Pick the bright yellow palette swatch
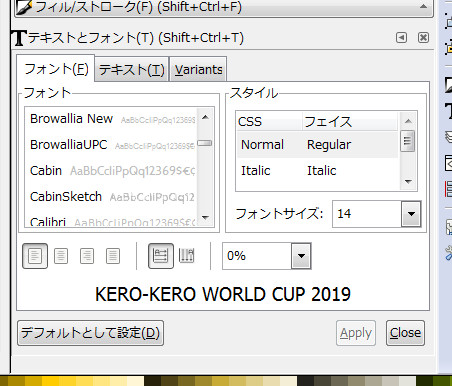This screenshot has width=452, height=386. pos(50,381)
